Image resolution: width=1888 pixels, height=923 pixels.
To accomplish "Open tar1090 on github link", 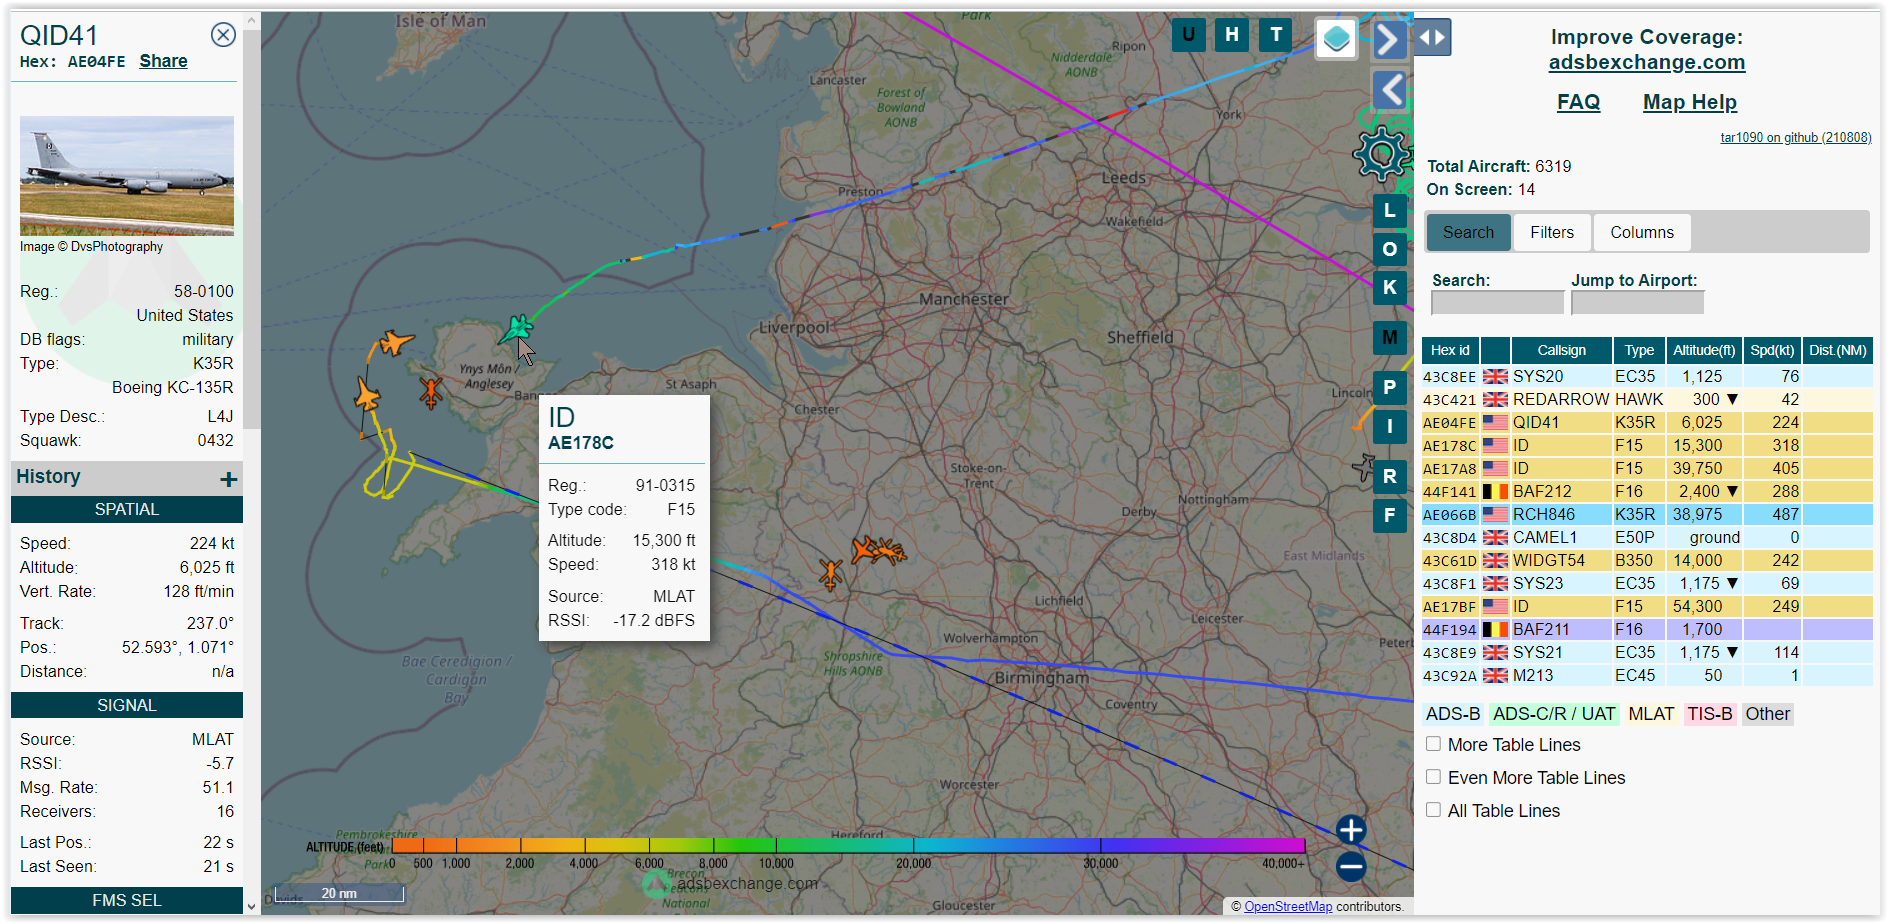I will pyautogui.click(x=1795, y=138).
